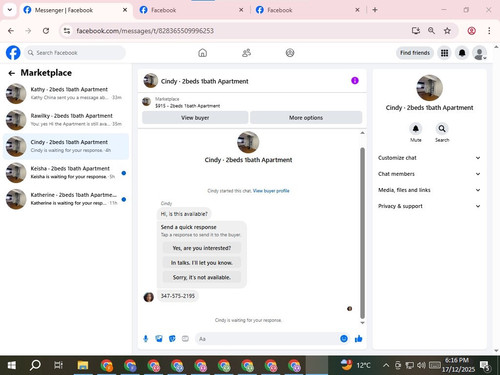View site information icon in address bar
The width and height of the screenshot is (500, 375).
67,31
